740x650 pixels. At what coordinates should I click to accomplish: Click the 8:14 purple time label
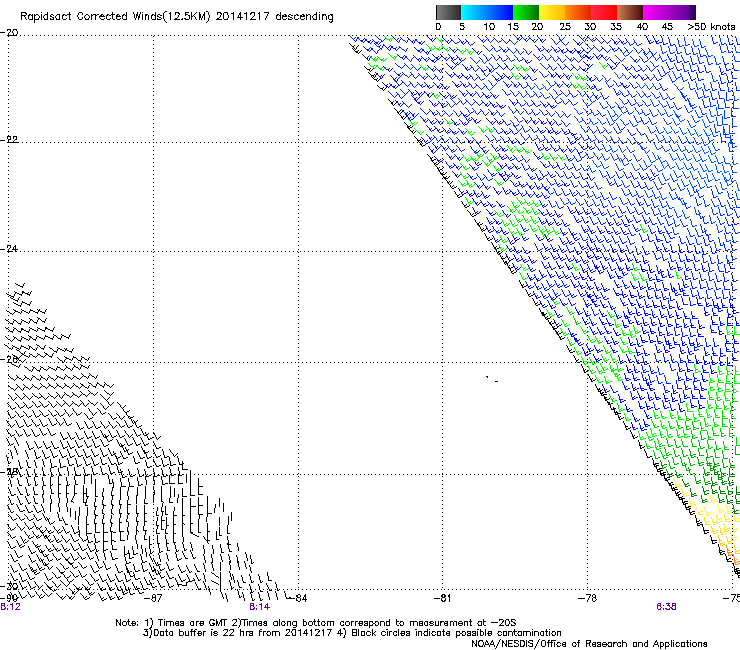[260, 607]
